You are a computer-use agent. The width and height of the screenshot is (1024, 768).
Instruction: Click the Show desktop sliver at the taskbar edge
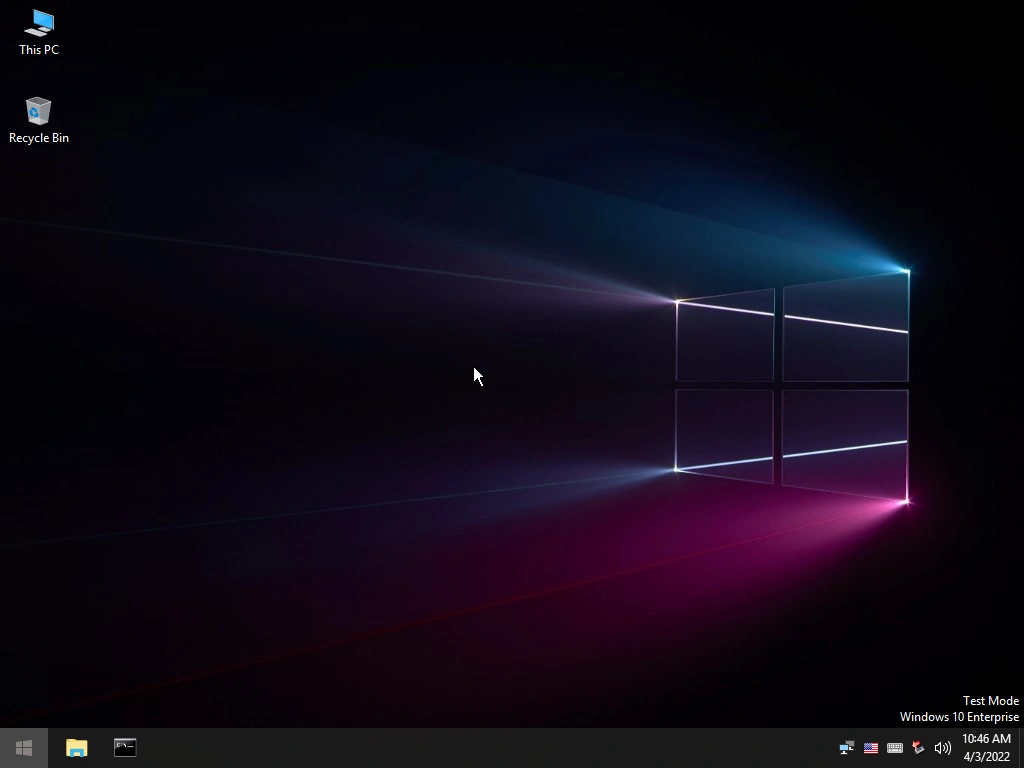[x=1021, y=748]
